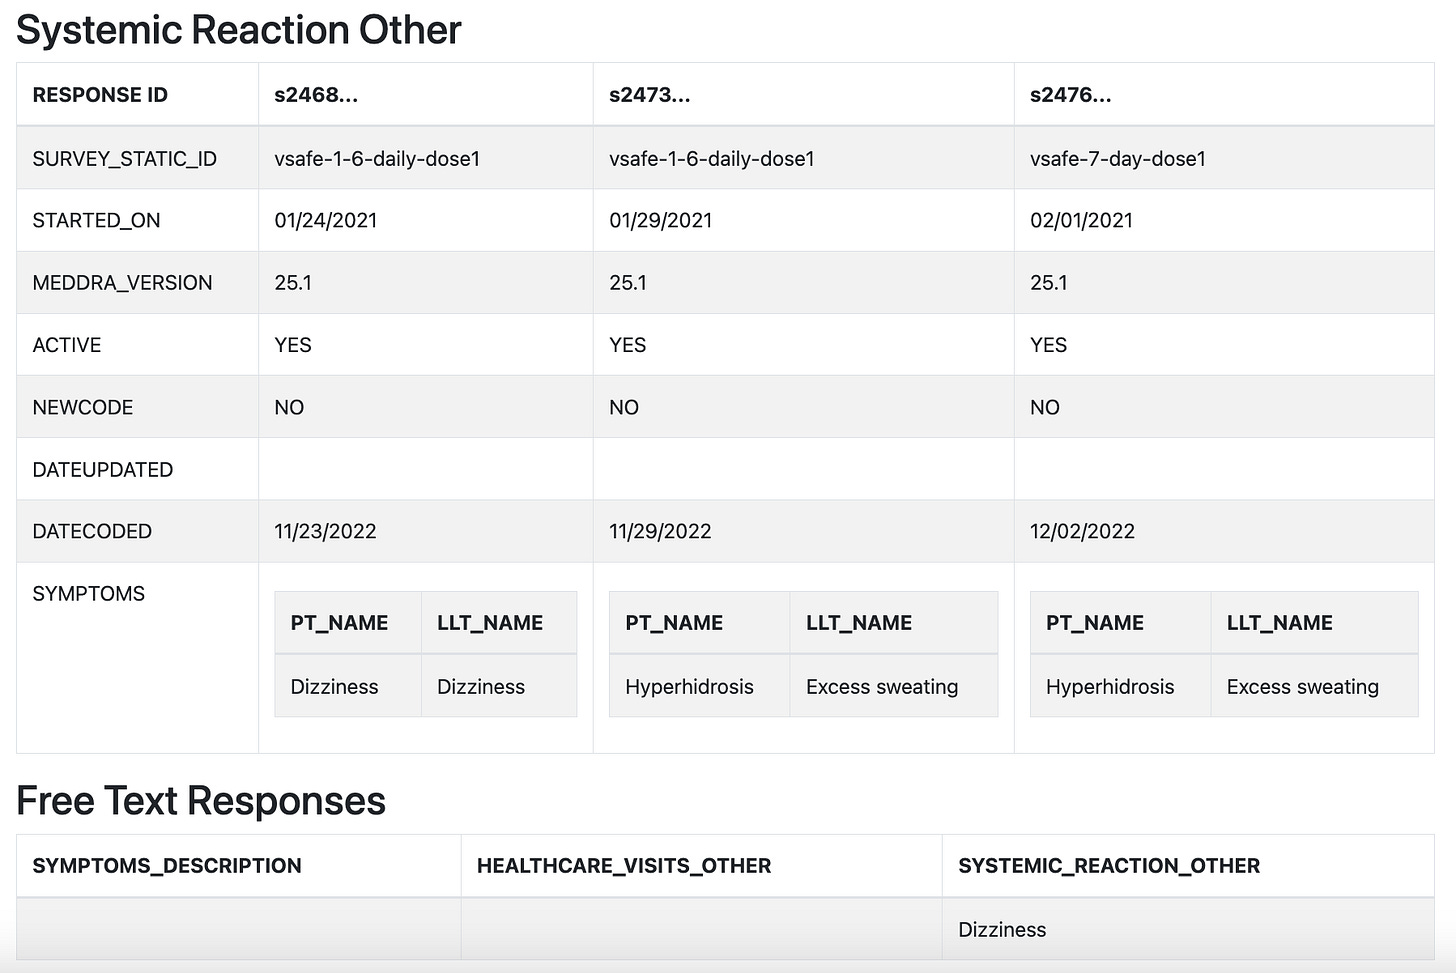The width and height of the screenshot is (1456, 973).
Task: Click the Dizziness free text response
Action: click(x=1002, y=930)
